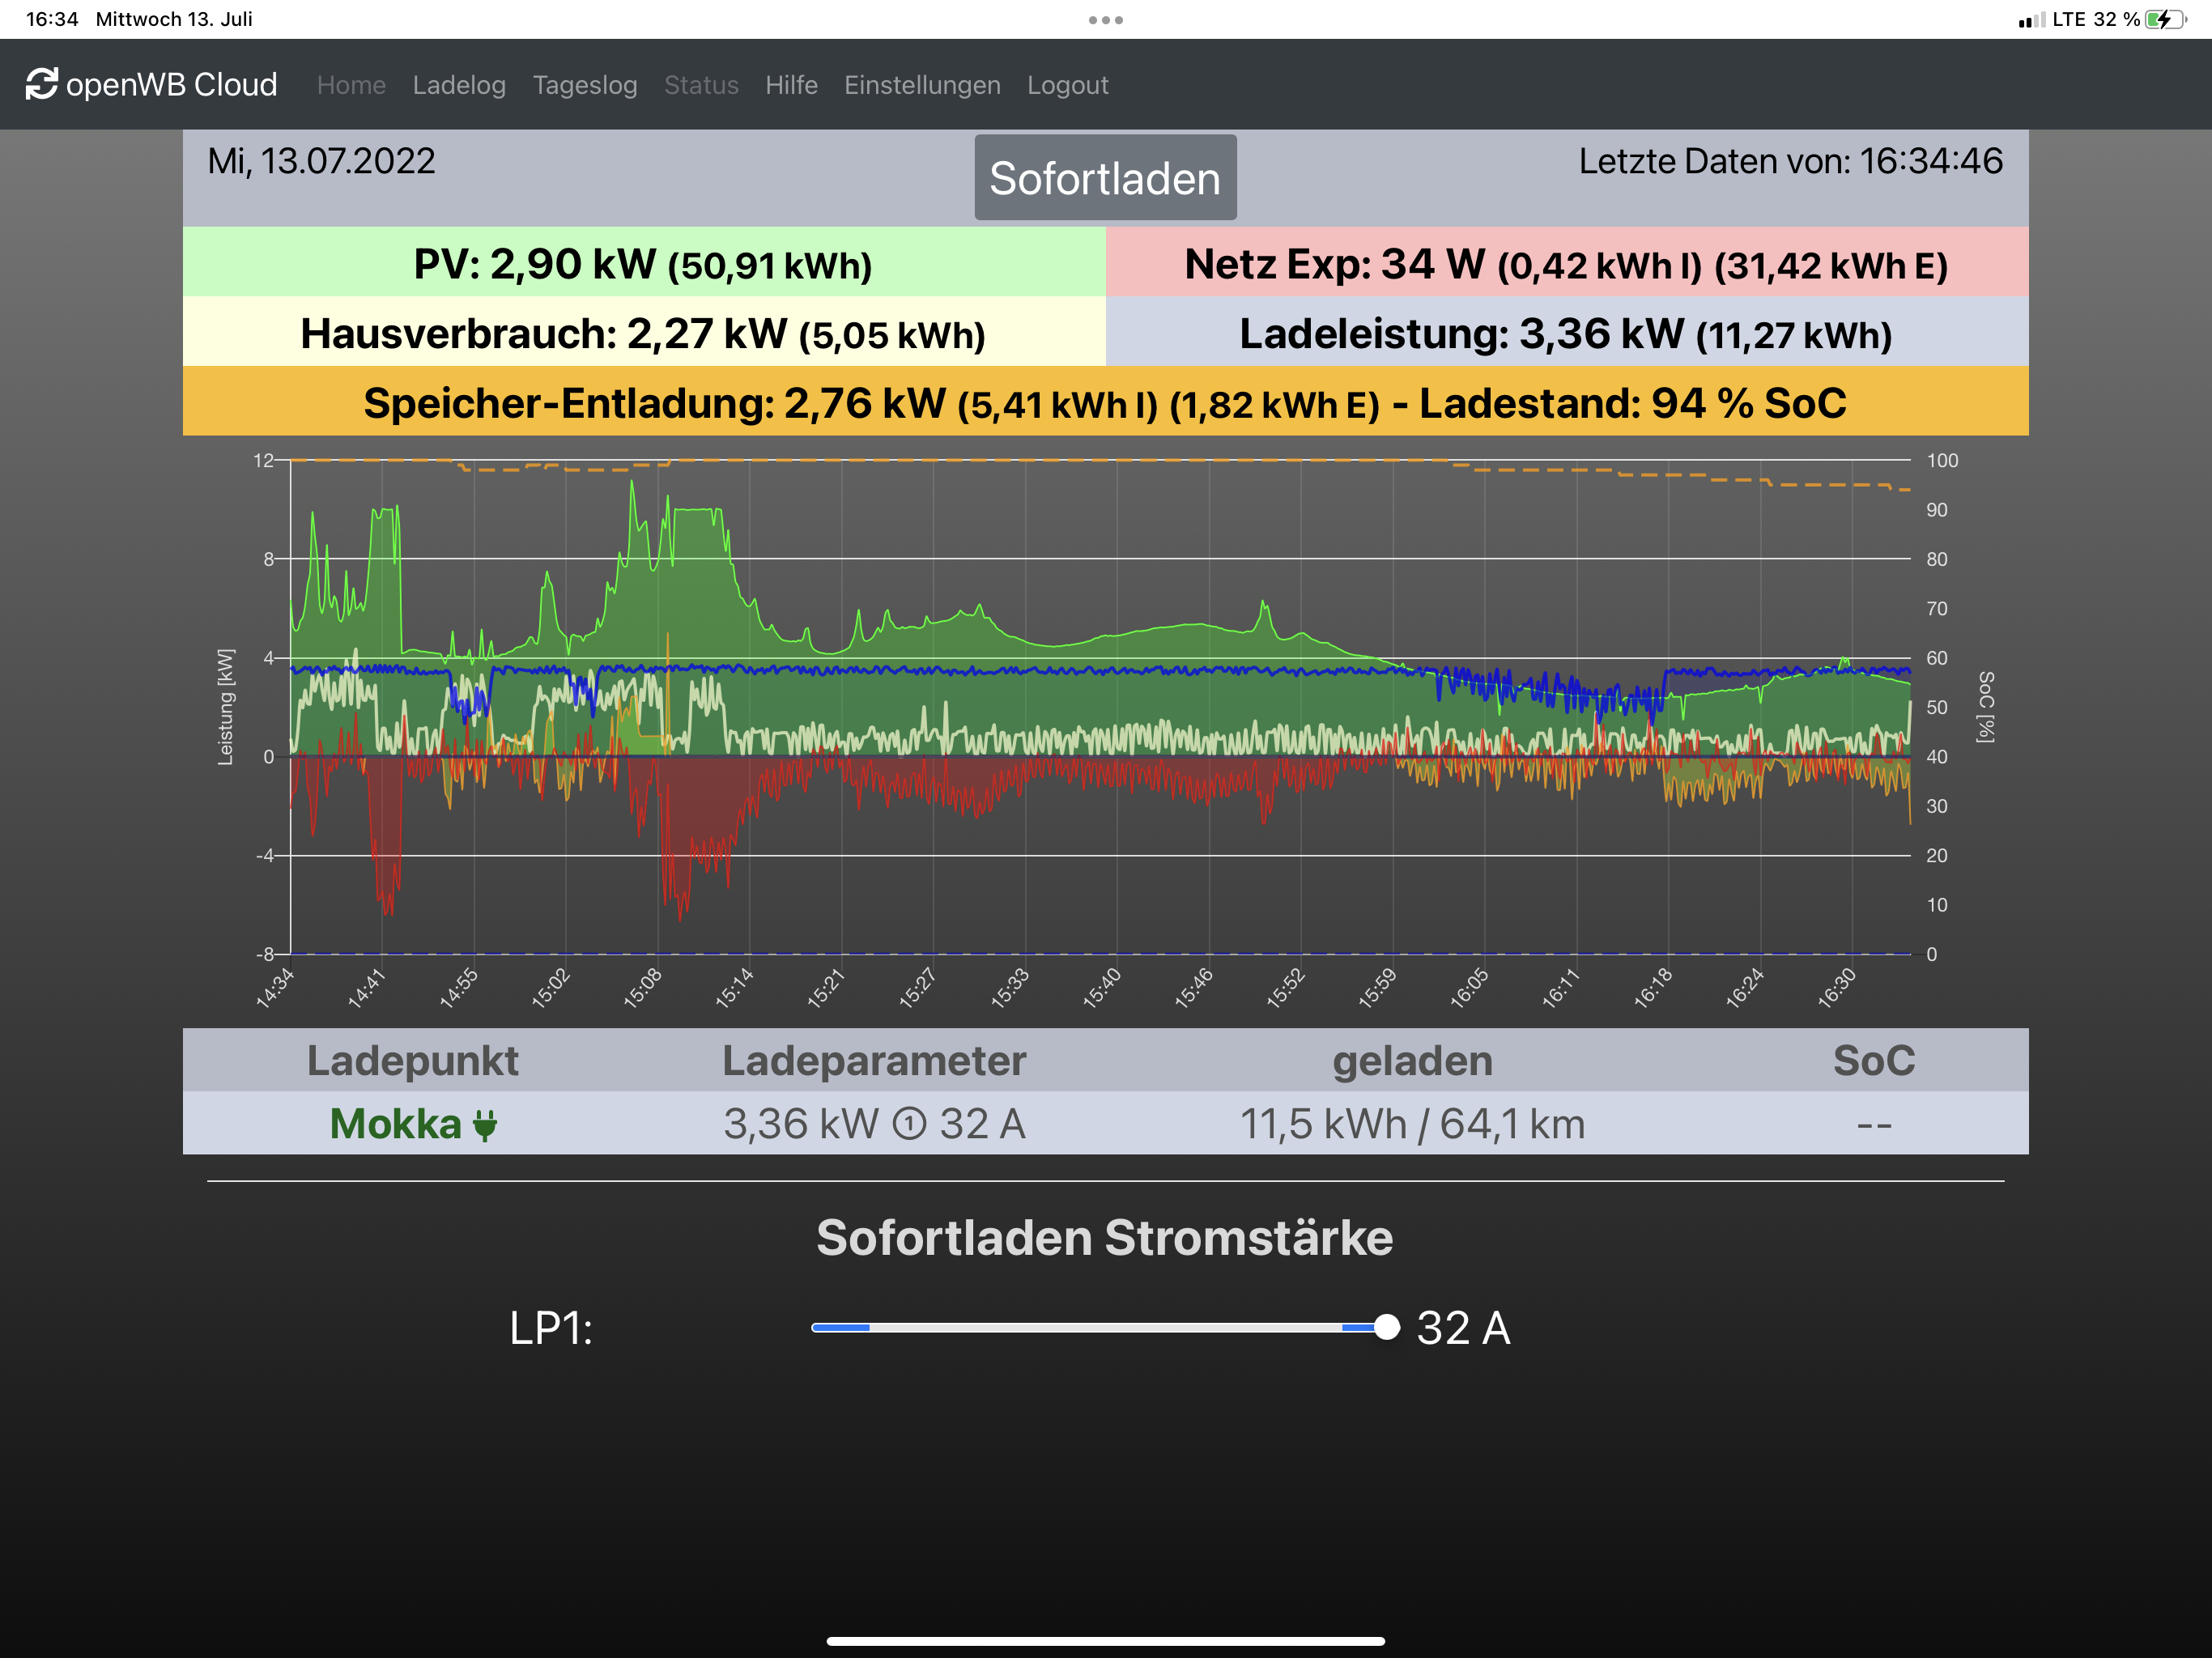Click the LP1 current slider handle

coord(1386,1327)
